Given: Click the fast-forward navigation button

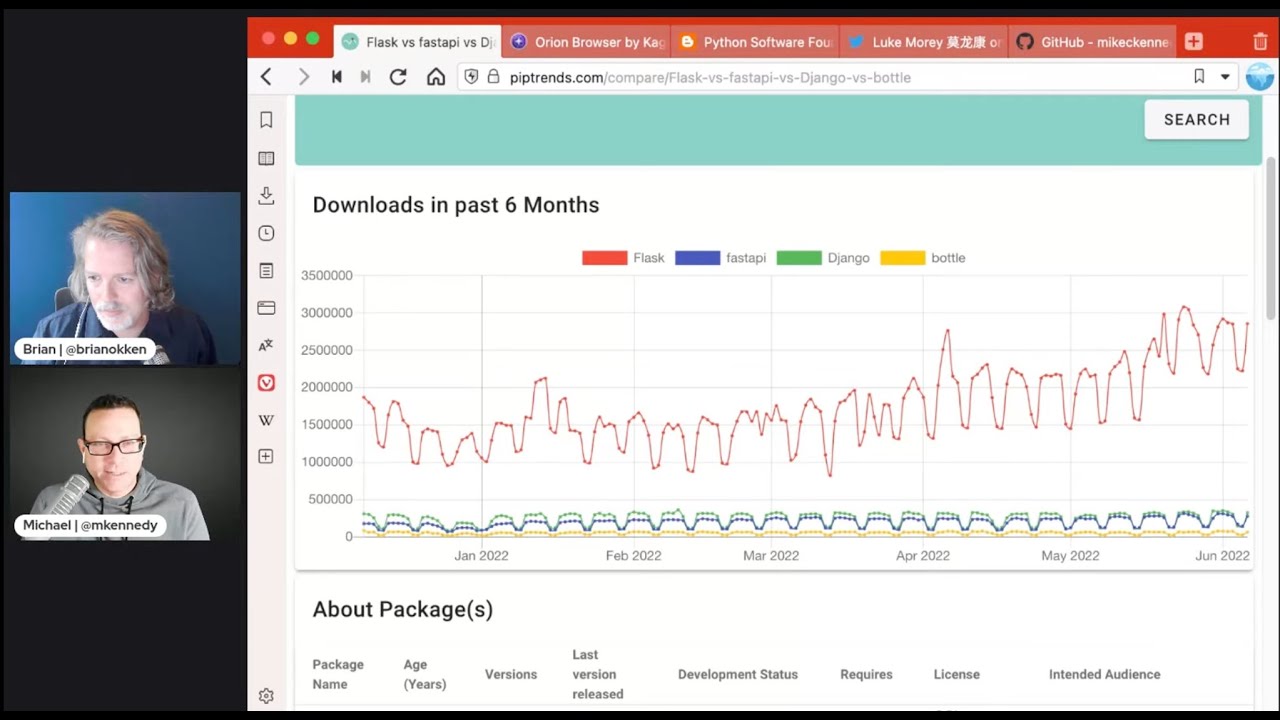Looking at the screenshot, I should click(x=366, y=77).
